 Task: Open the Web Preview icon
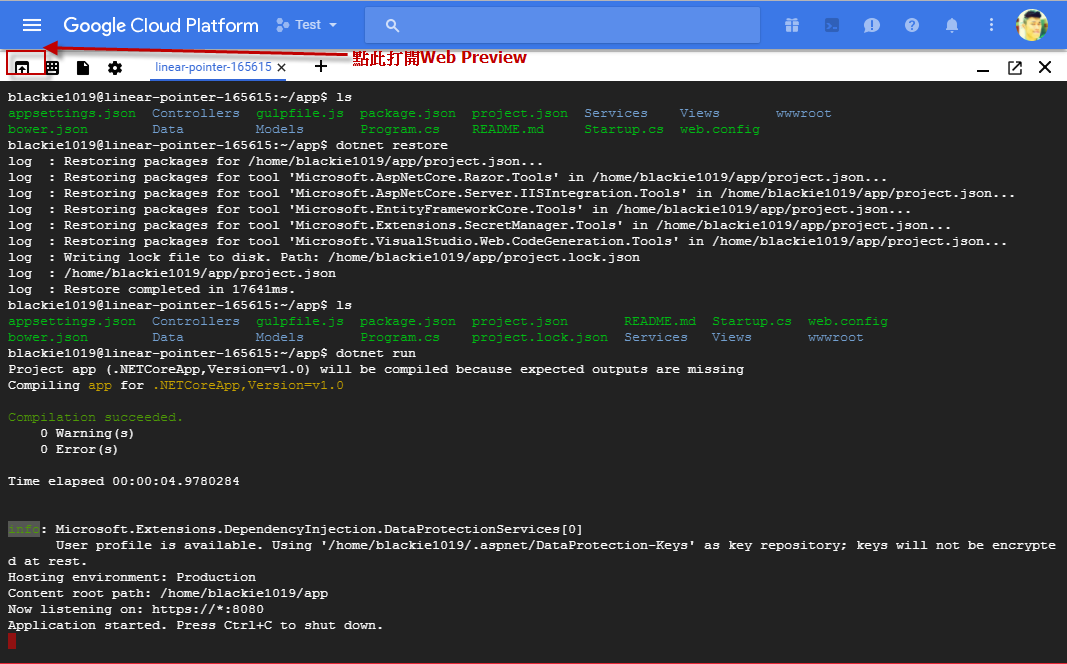coord(21,67)
